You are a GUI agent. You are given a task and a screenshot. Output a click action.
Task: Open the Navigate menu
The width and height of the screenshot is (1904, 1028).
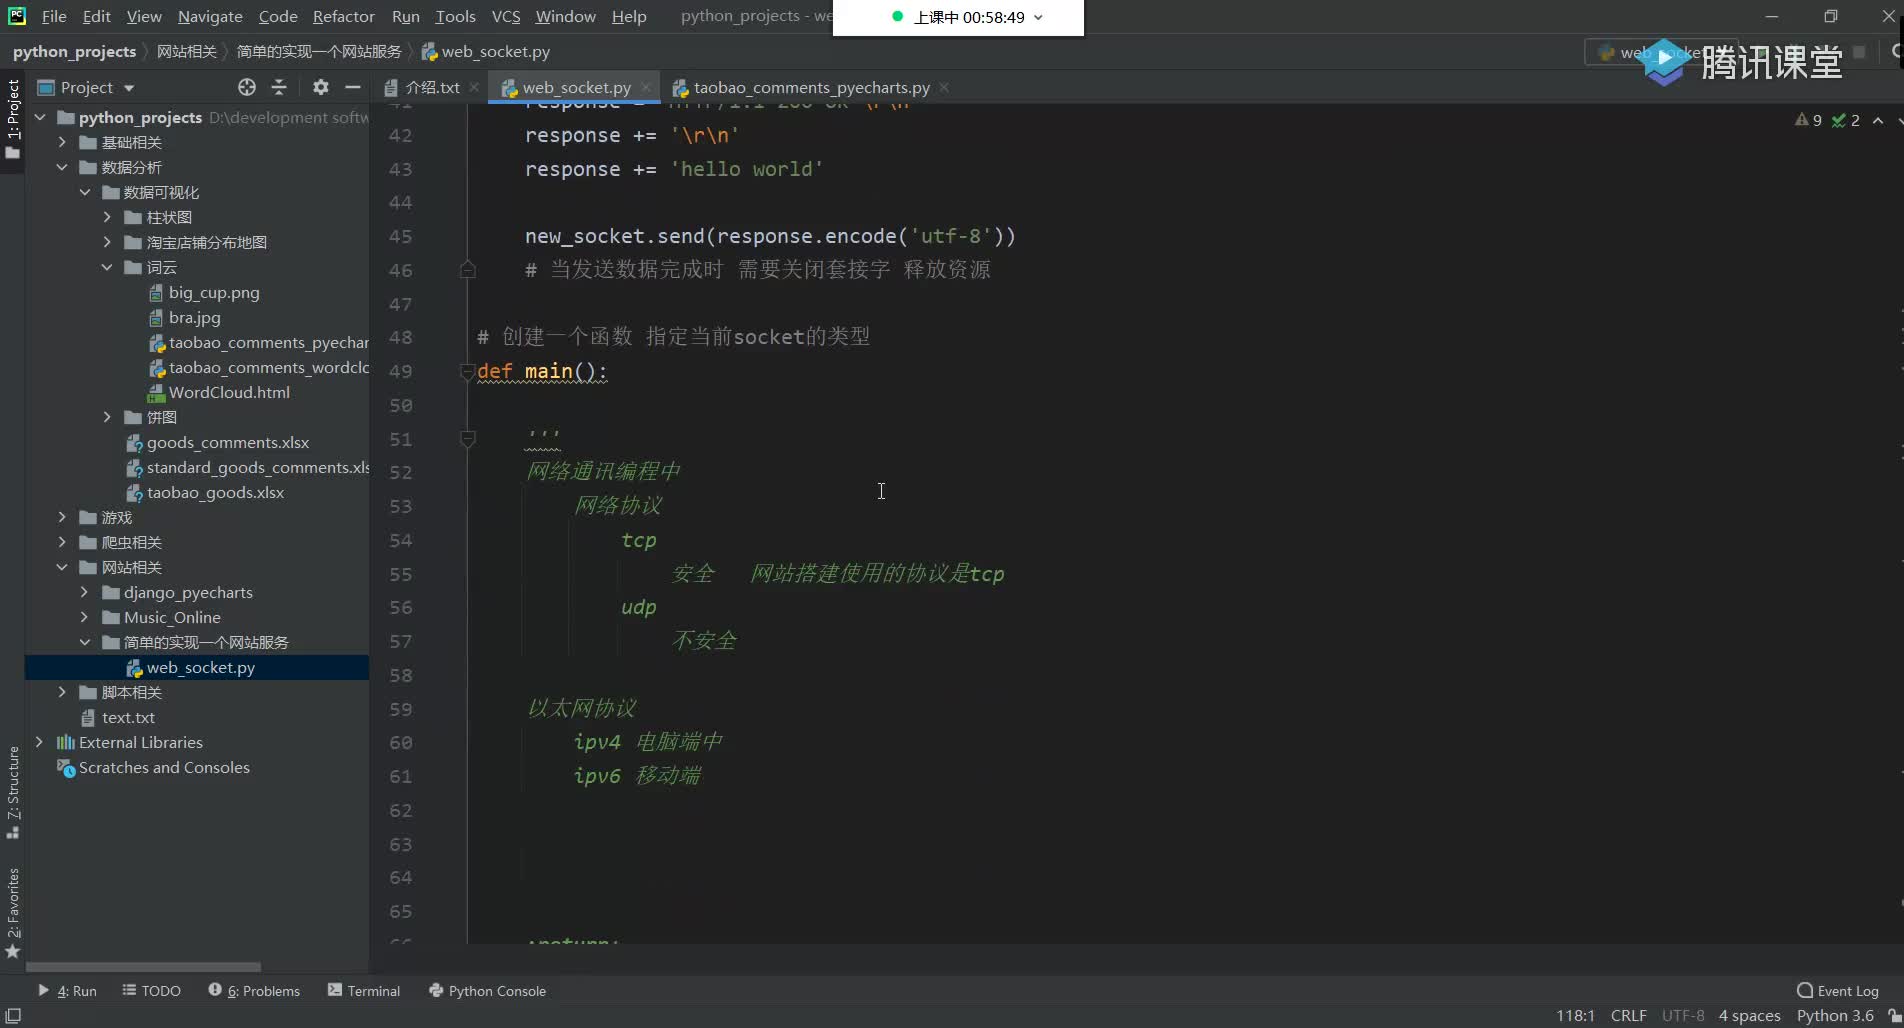210,16
